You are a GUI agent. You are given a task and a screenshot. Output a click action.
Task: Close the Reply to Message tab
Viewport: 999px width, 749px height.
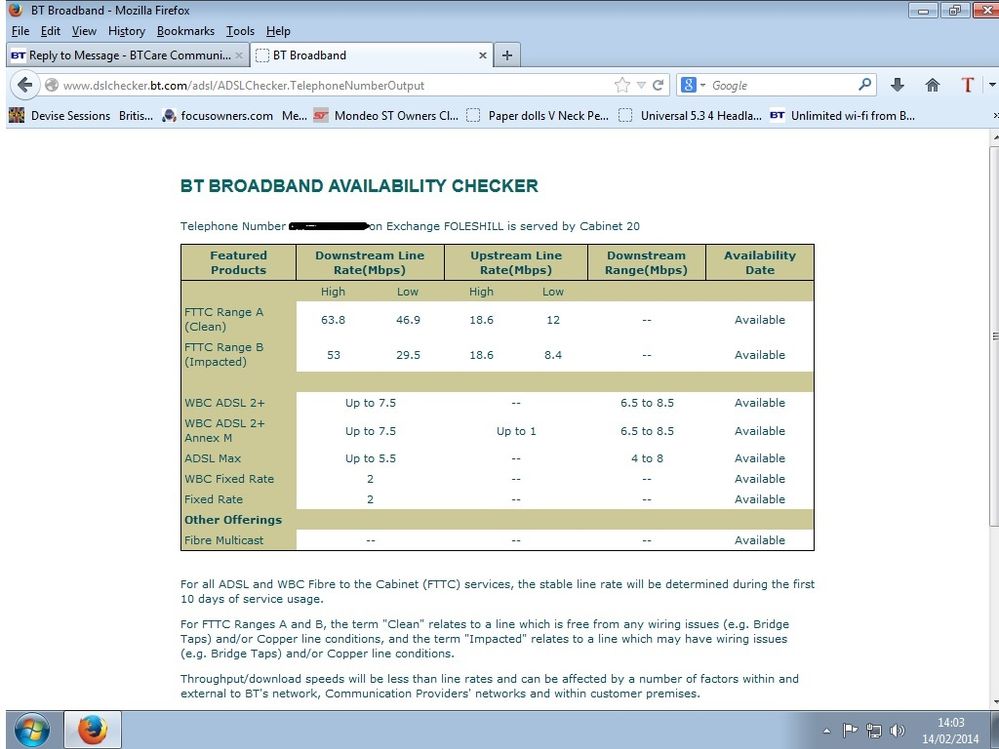239,55
